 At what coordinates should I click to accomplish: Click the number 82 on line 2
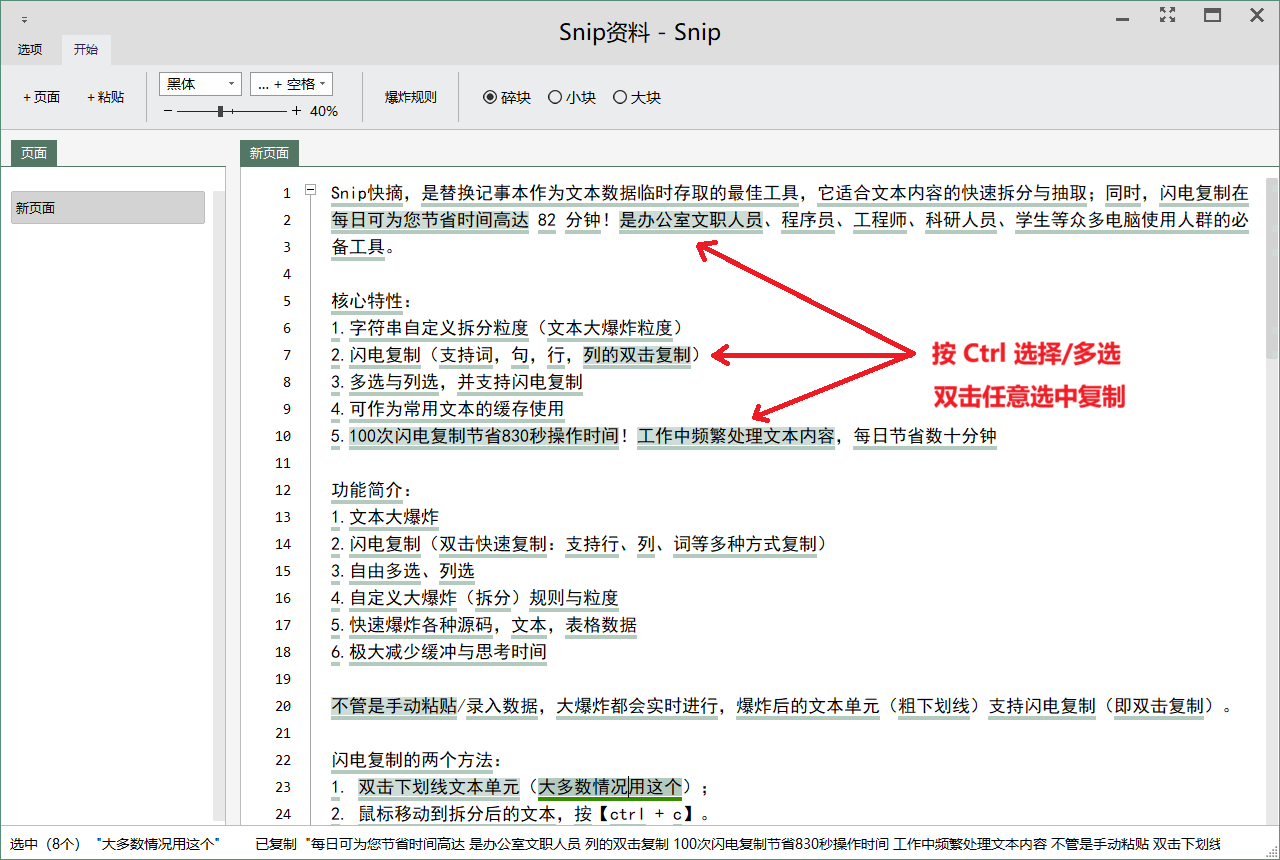tap(547, 220)
